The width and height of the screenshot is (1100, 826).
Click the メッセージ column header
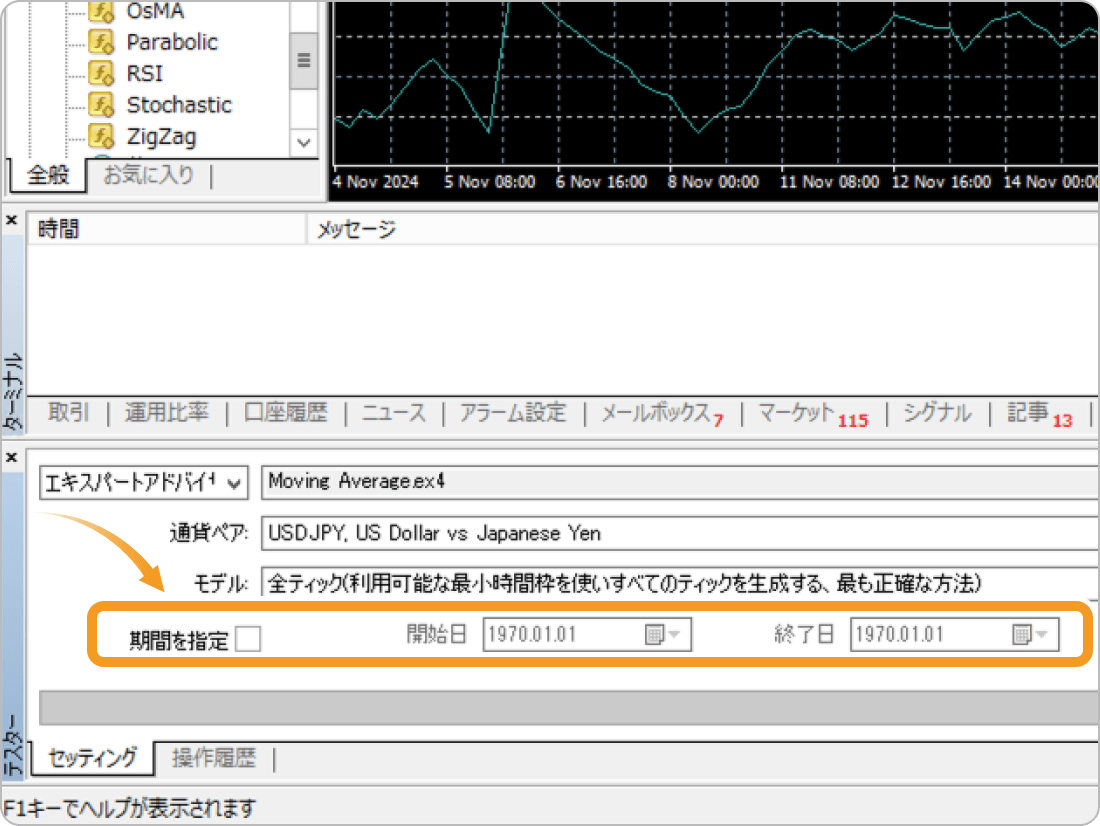[702, 229]
